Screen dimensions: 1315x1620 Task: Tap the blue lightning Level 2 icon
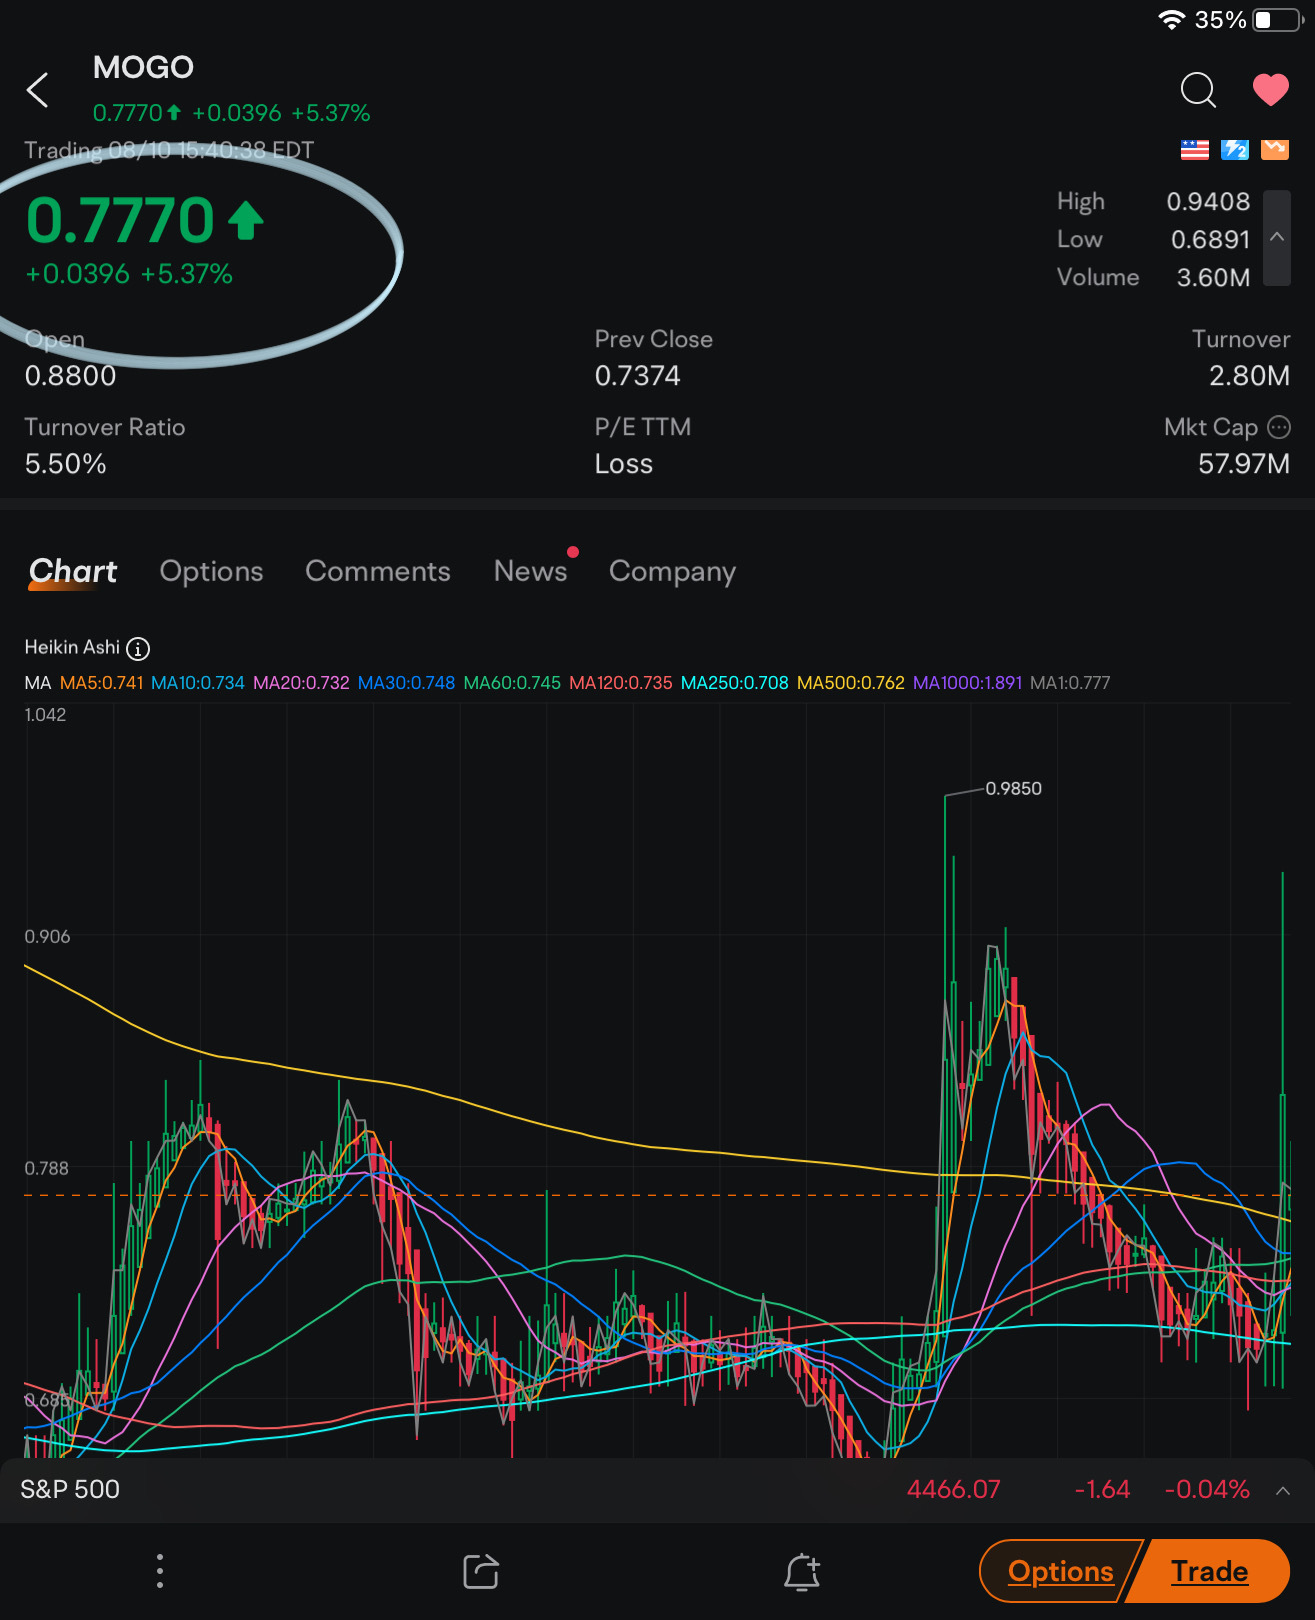pos(1235,150)
